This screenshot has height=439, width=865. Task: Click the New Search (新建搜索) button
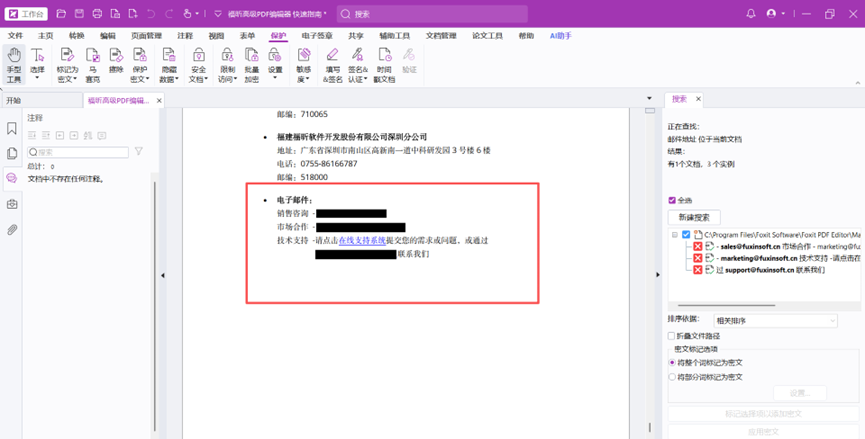point(694,217)
